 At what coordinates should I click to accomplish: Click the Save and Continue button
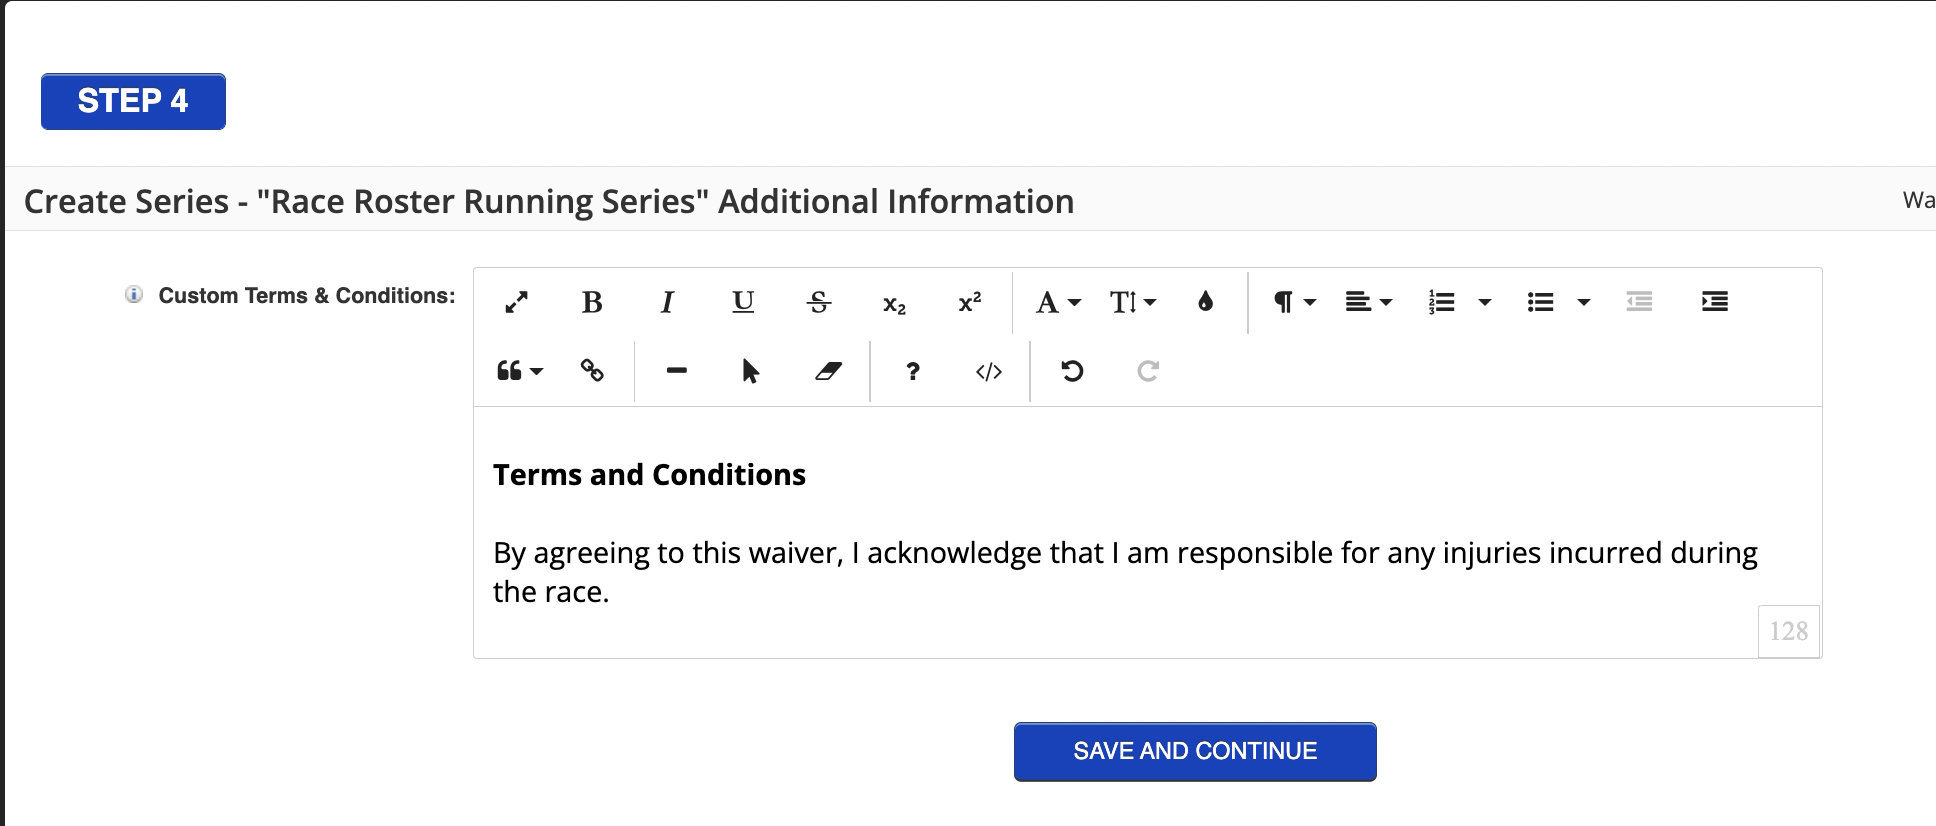click(1194, 751)
